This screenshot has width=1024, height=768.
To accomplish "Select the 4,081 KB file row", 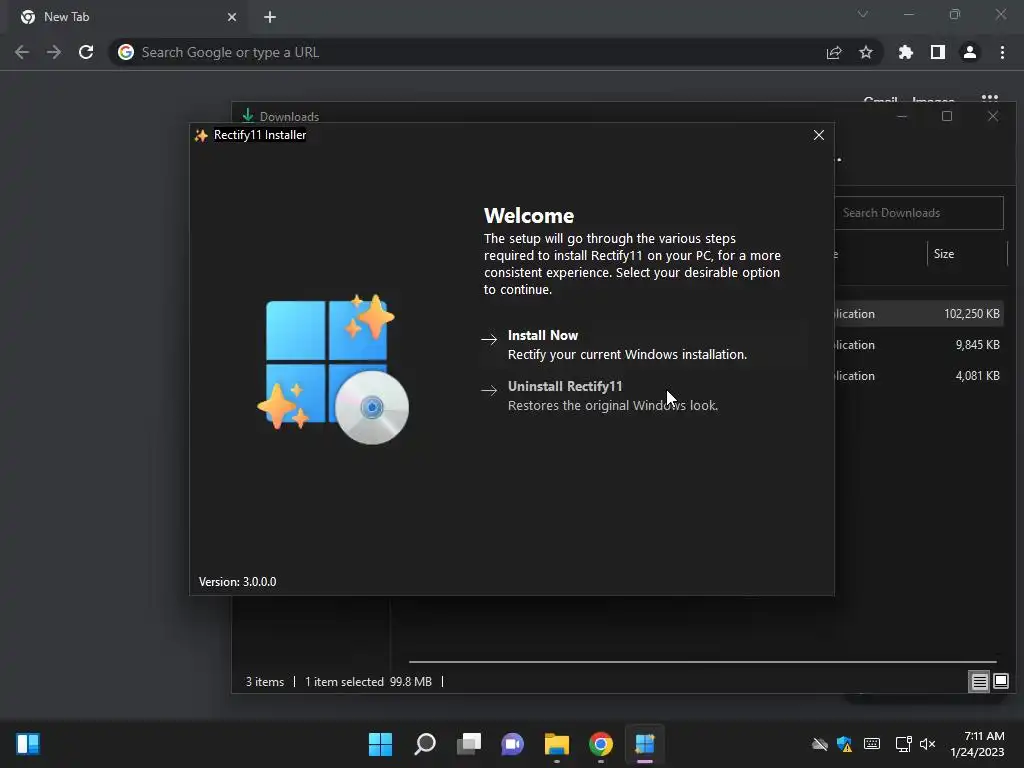I will 921,376.
